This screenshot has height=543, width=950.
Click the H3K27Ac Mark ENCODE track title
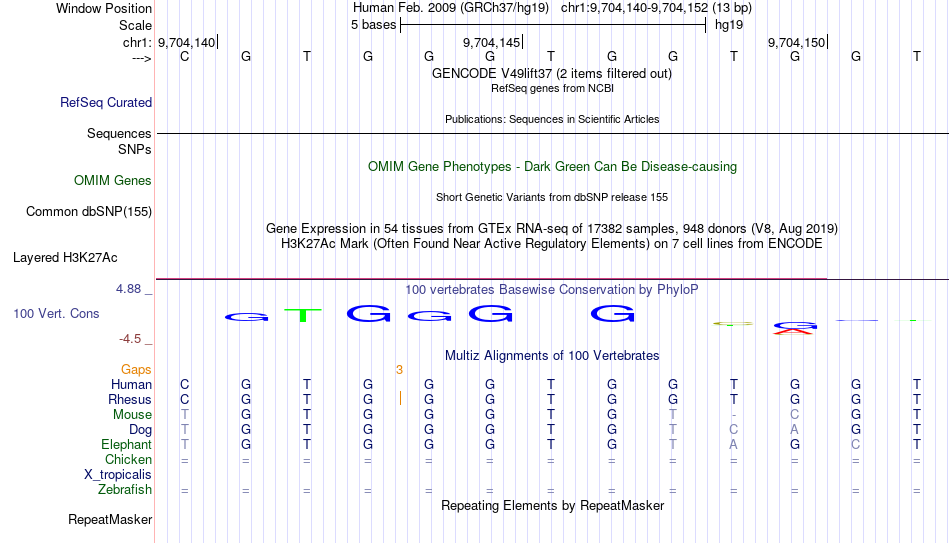[552, 244]
